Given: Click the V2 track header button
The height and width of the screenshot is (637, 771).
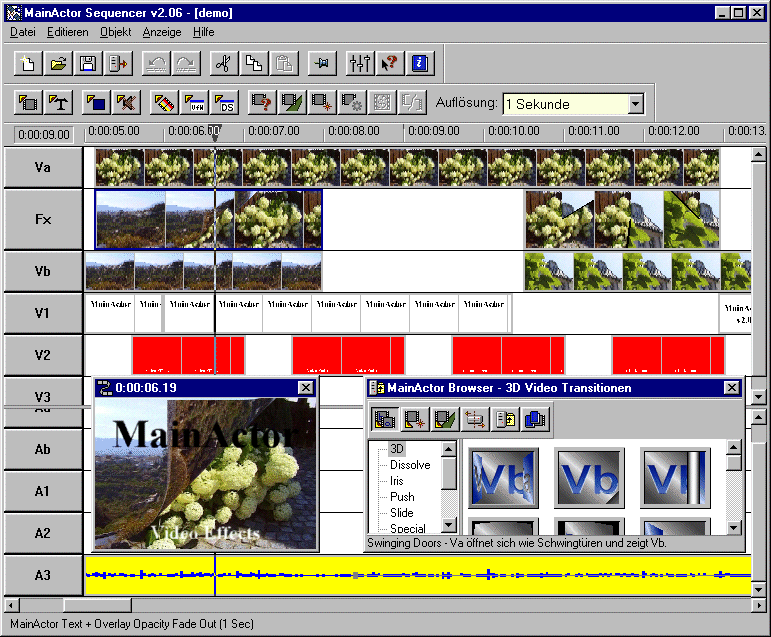Looking at the screenshot, I should coord(42,355).
